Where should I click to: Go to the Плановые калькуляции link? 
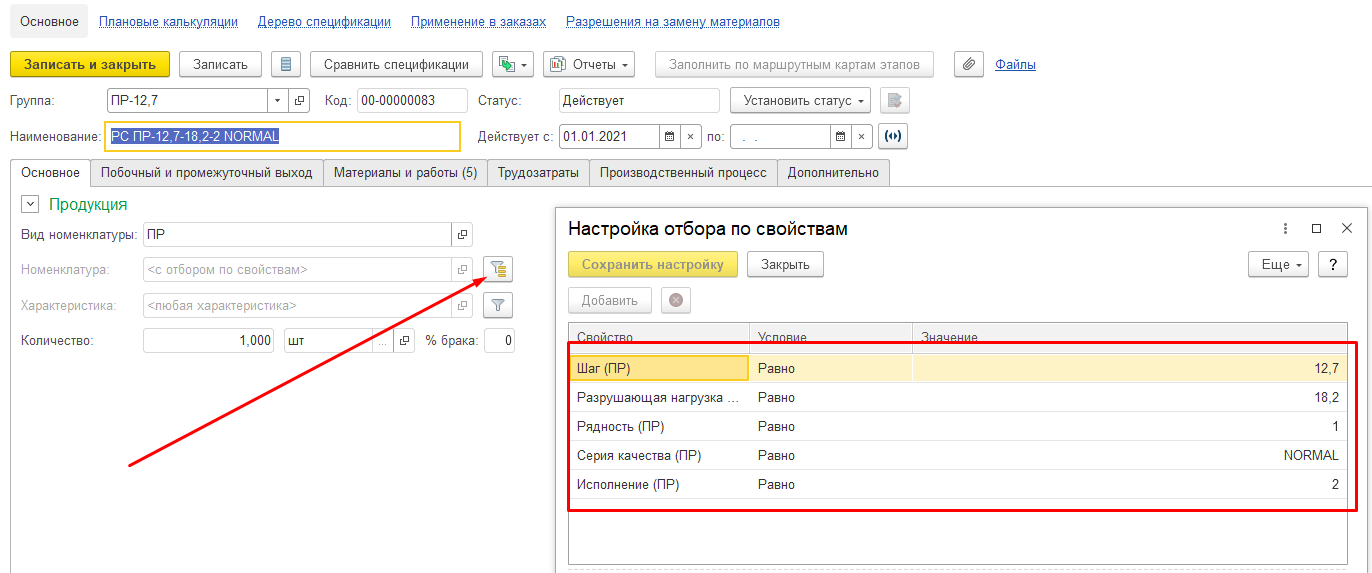click(168, 21)
